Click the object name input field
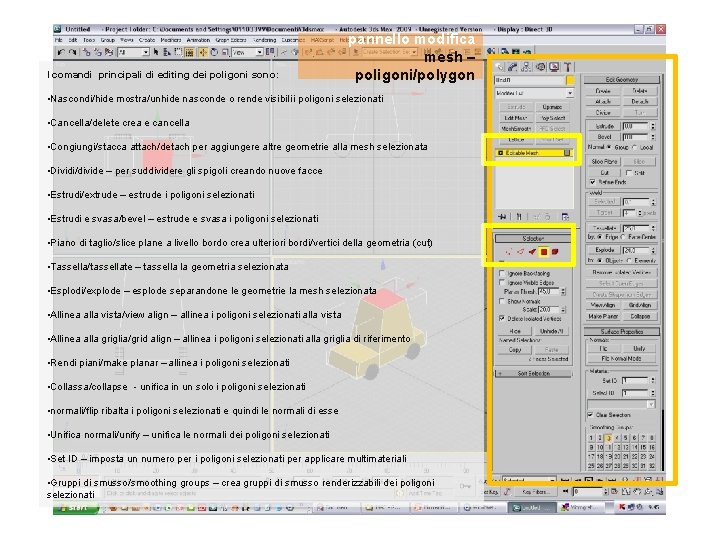 [529, 80]
